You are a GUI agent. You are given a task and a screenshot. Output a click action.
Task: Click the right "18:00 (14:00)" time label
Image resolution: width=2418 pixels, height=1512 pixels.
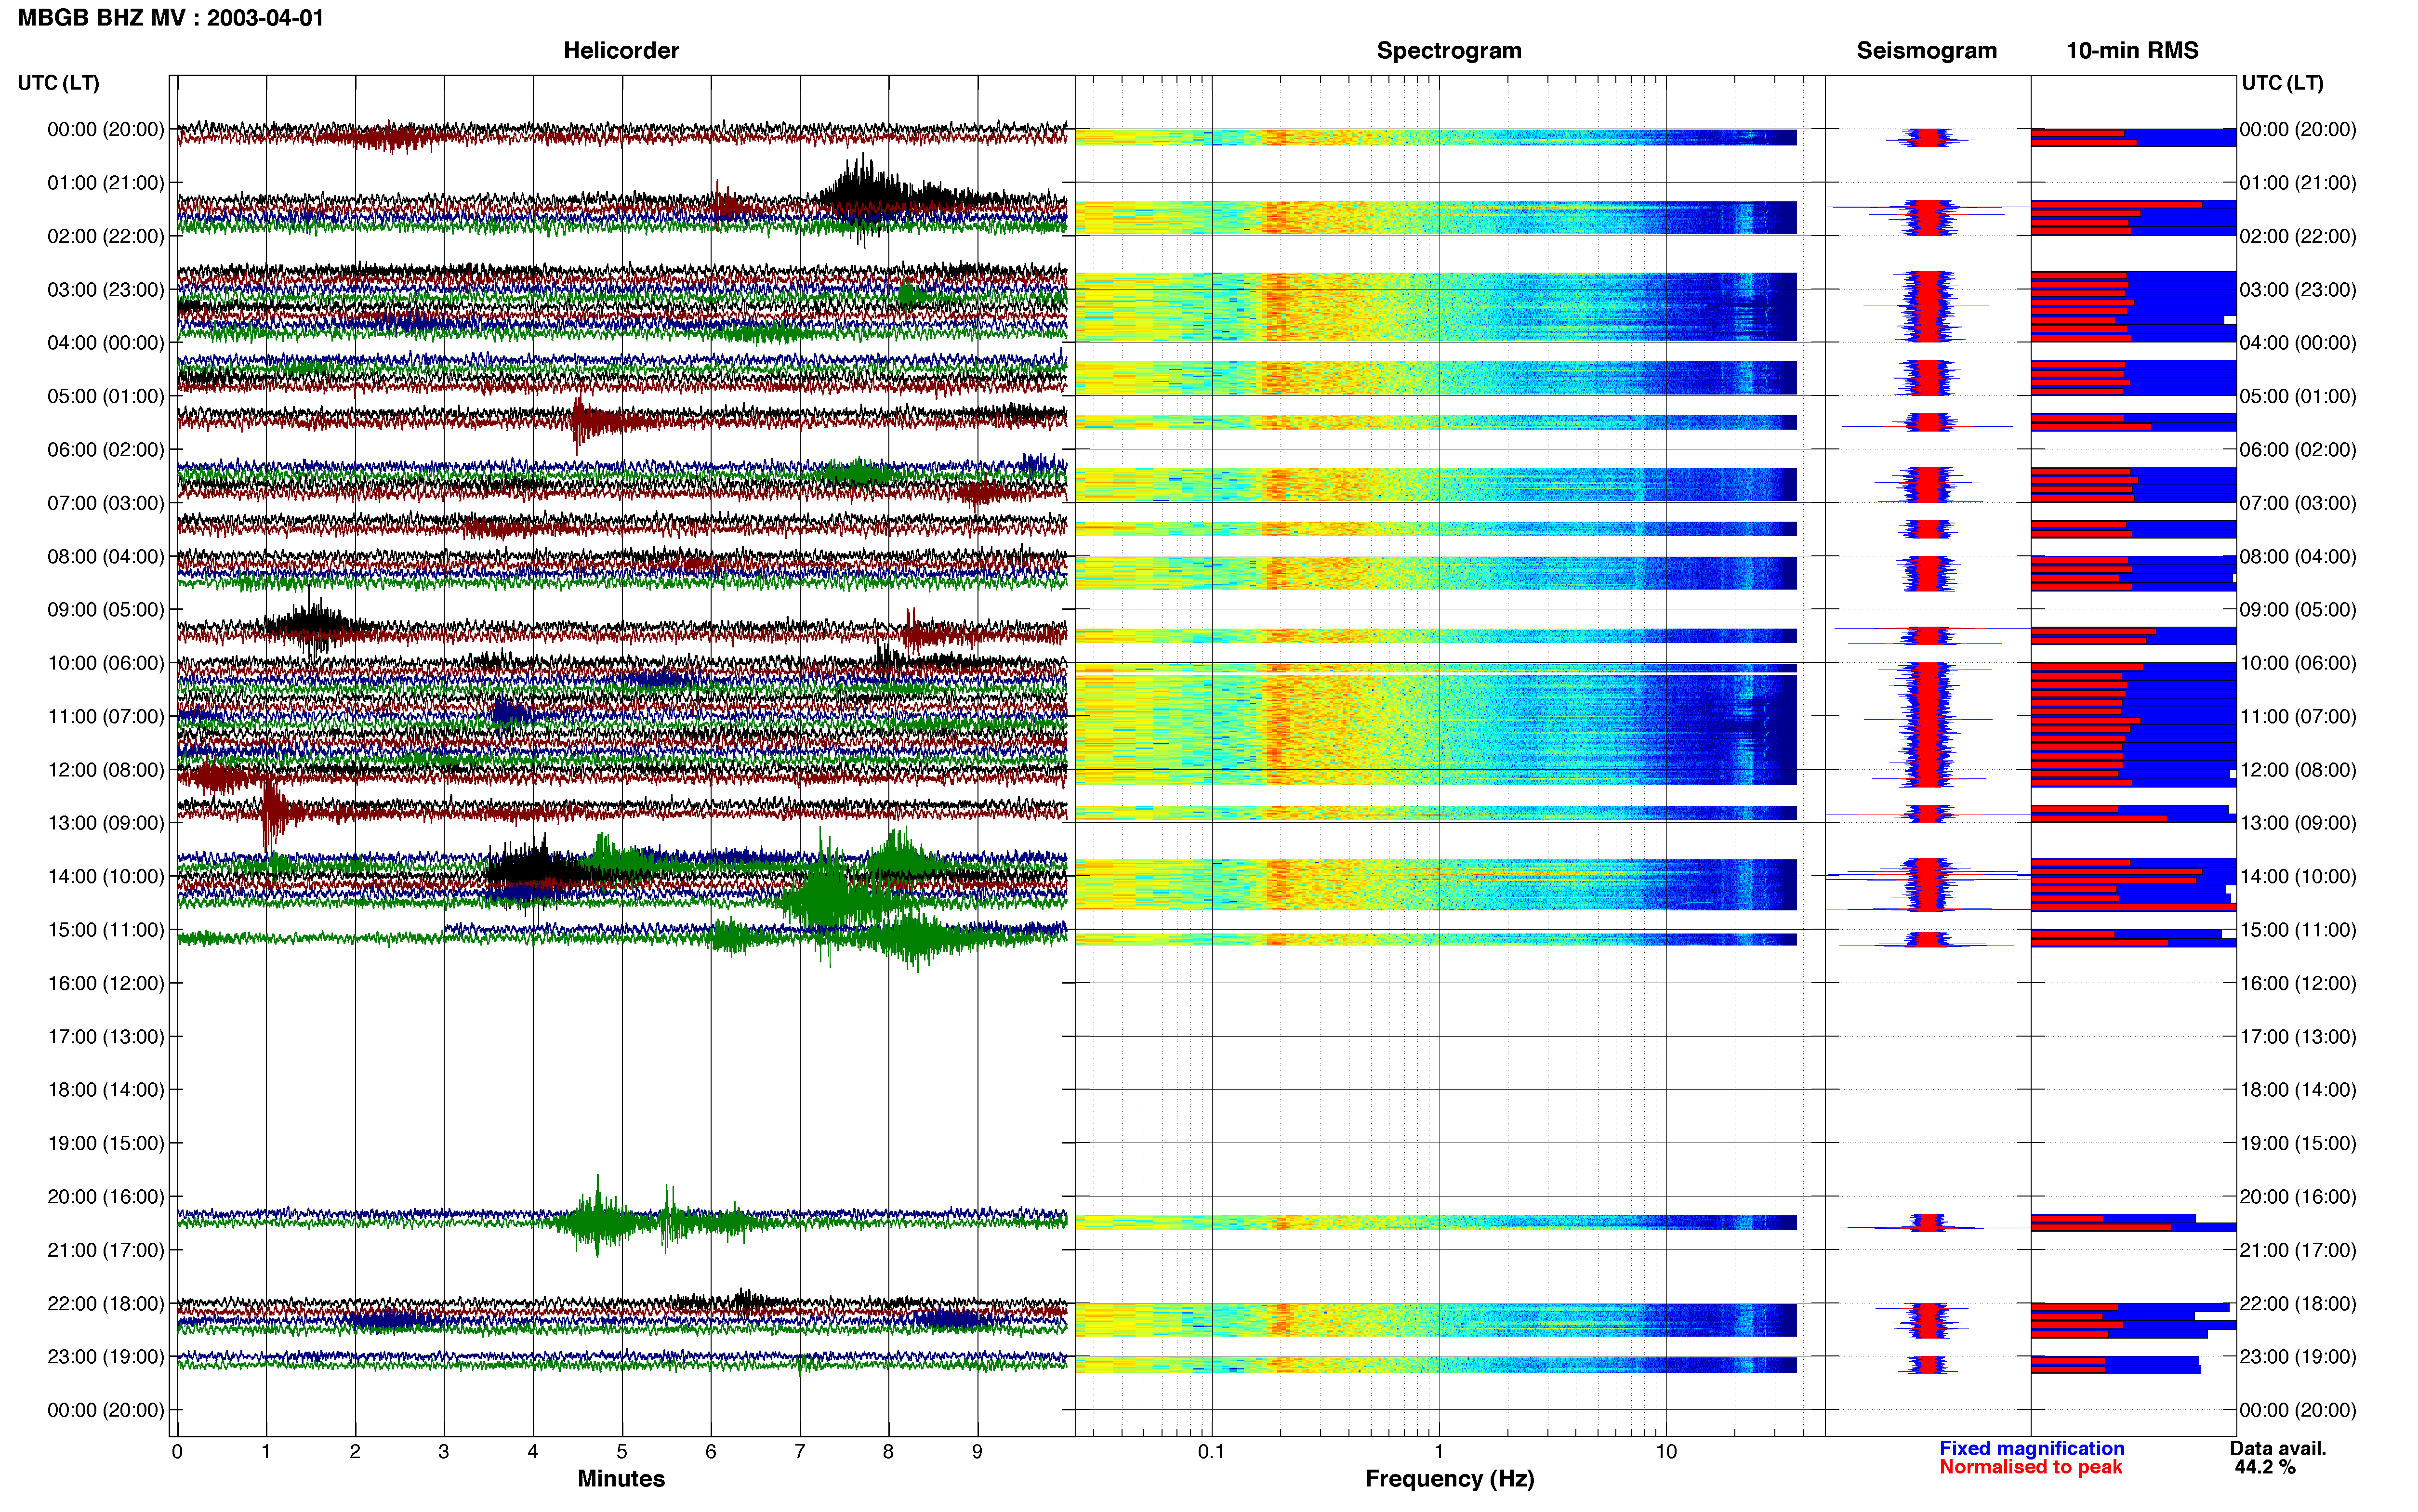coord(2298,1090)
